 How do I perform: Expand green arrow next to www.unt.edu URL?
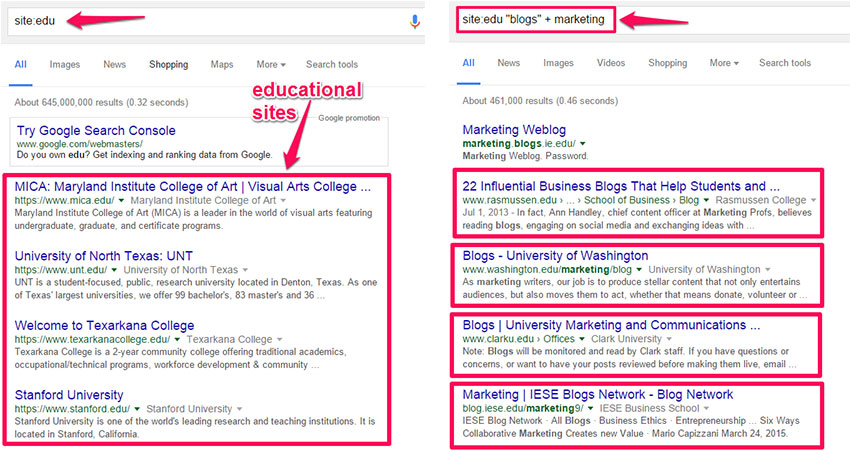point(114,270)
